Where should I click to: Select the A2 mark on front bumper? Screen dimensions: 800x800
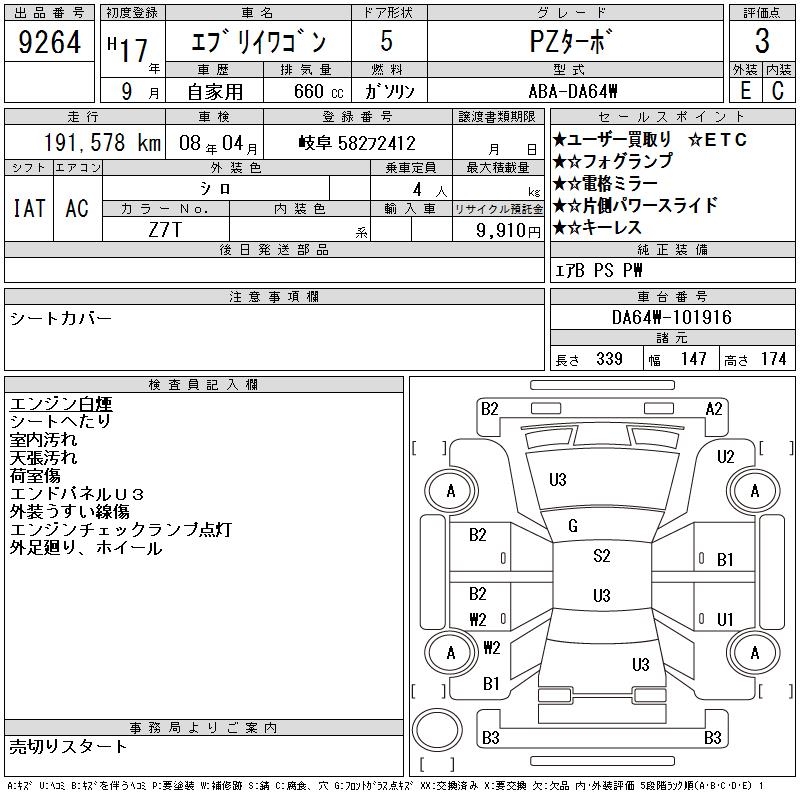point(713,408)
